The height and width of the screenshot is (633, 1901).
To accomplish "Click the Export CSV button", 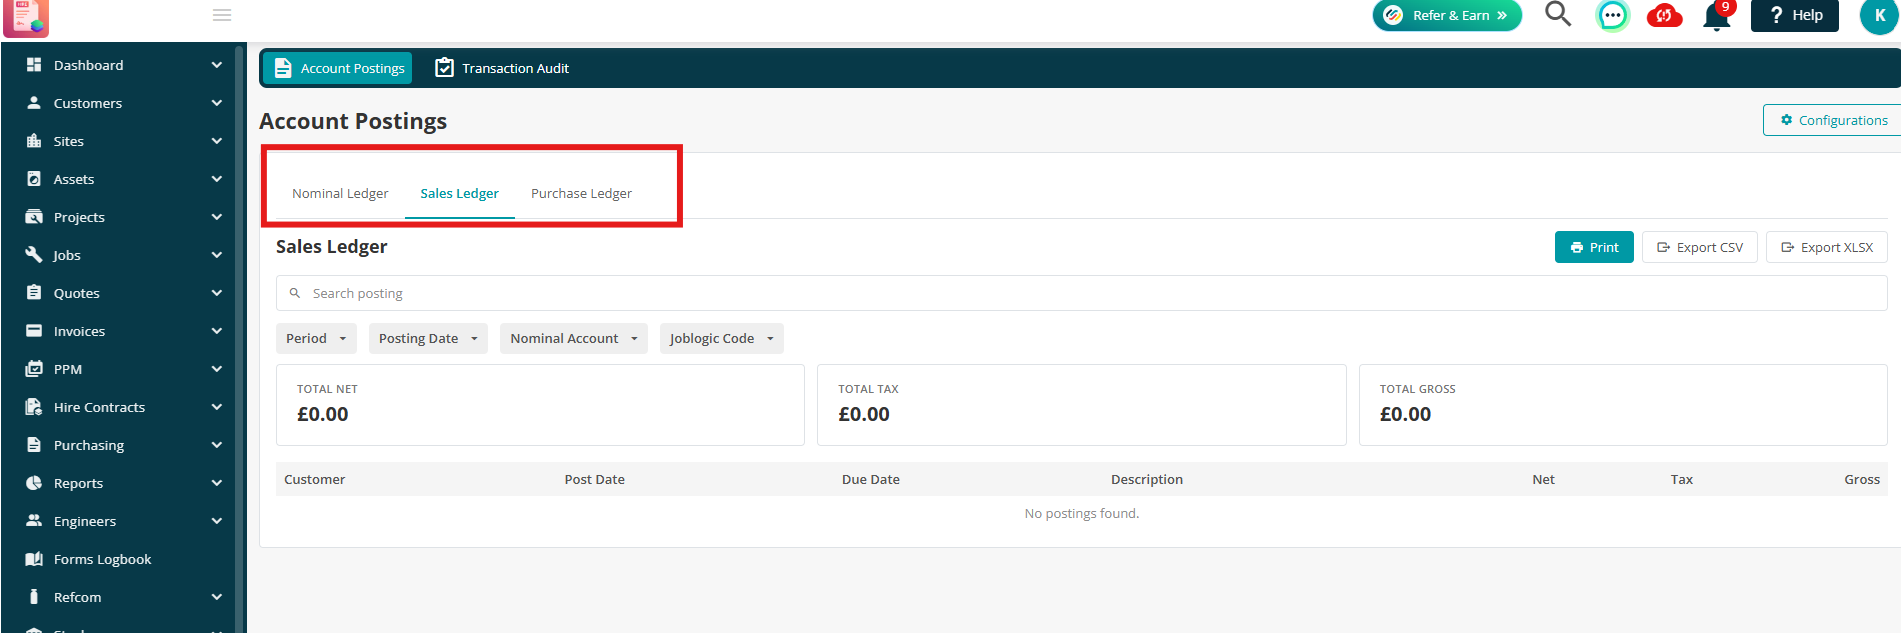I will pos(1700,247).
